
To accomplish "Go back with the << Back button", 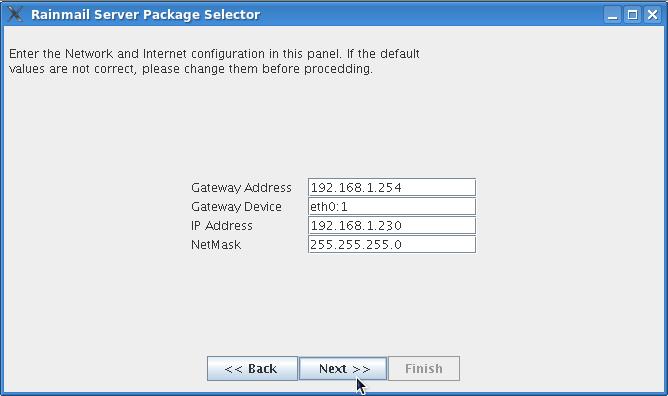I will [252, 368].
